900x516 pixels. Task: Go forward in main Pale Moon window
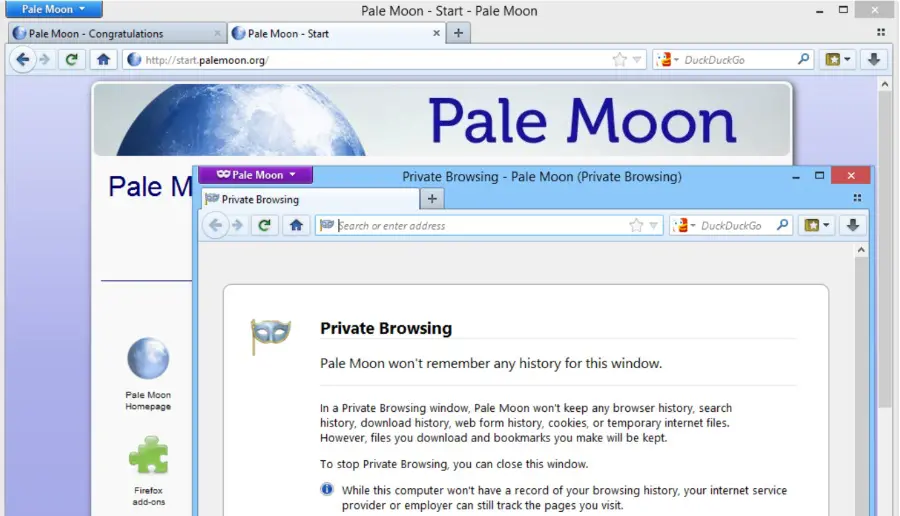[45, 60]
